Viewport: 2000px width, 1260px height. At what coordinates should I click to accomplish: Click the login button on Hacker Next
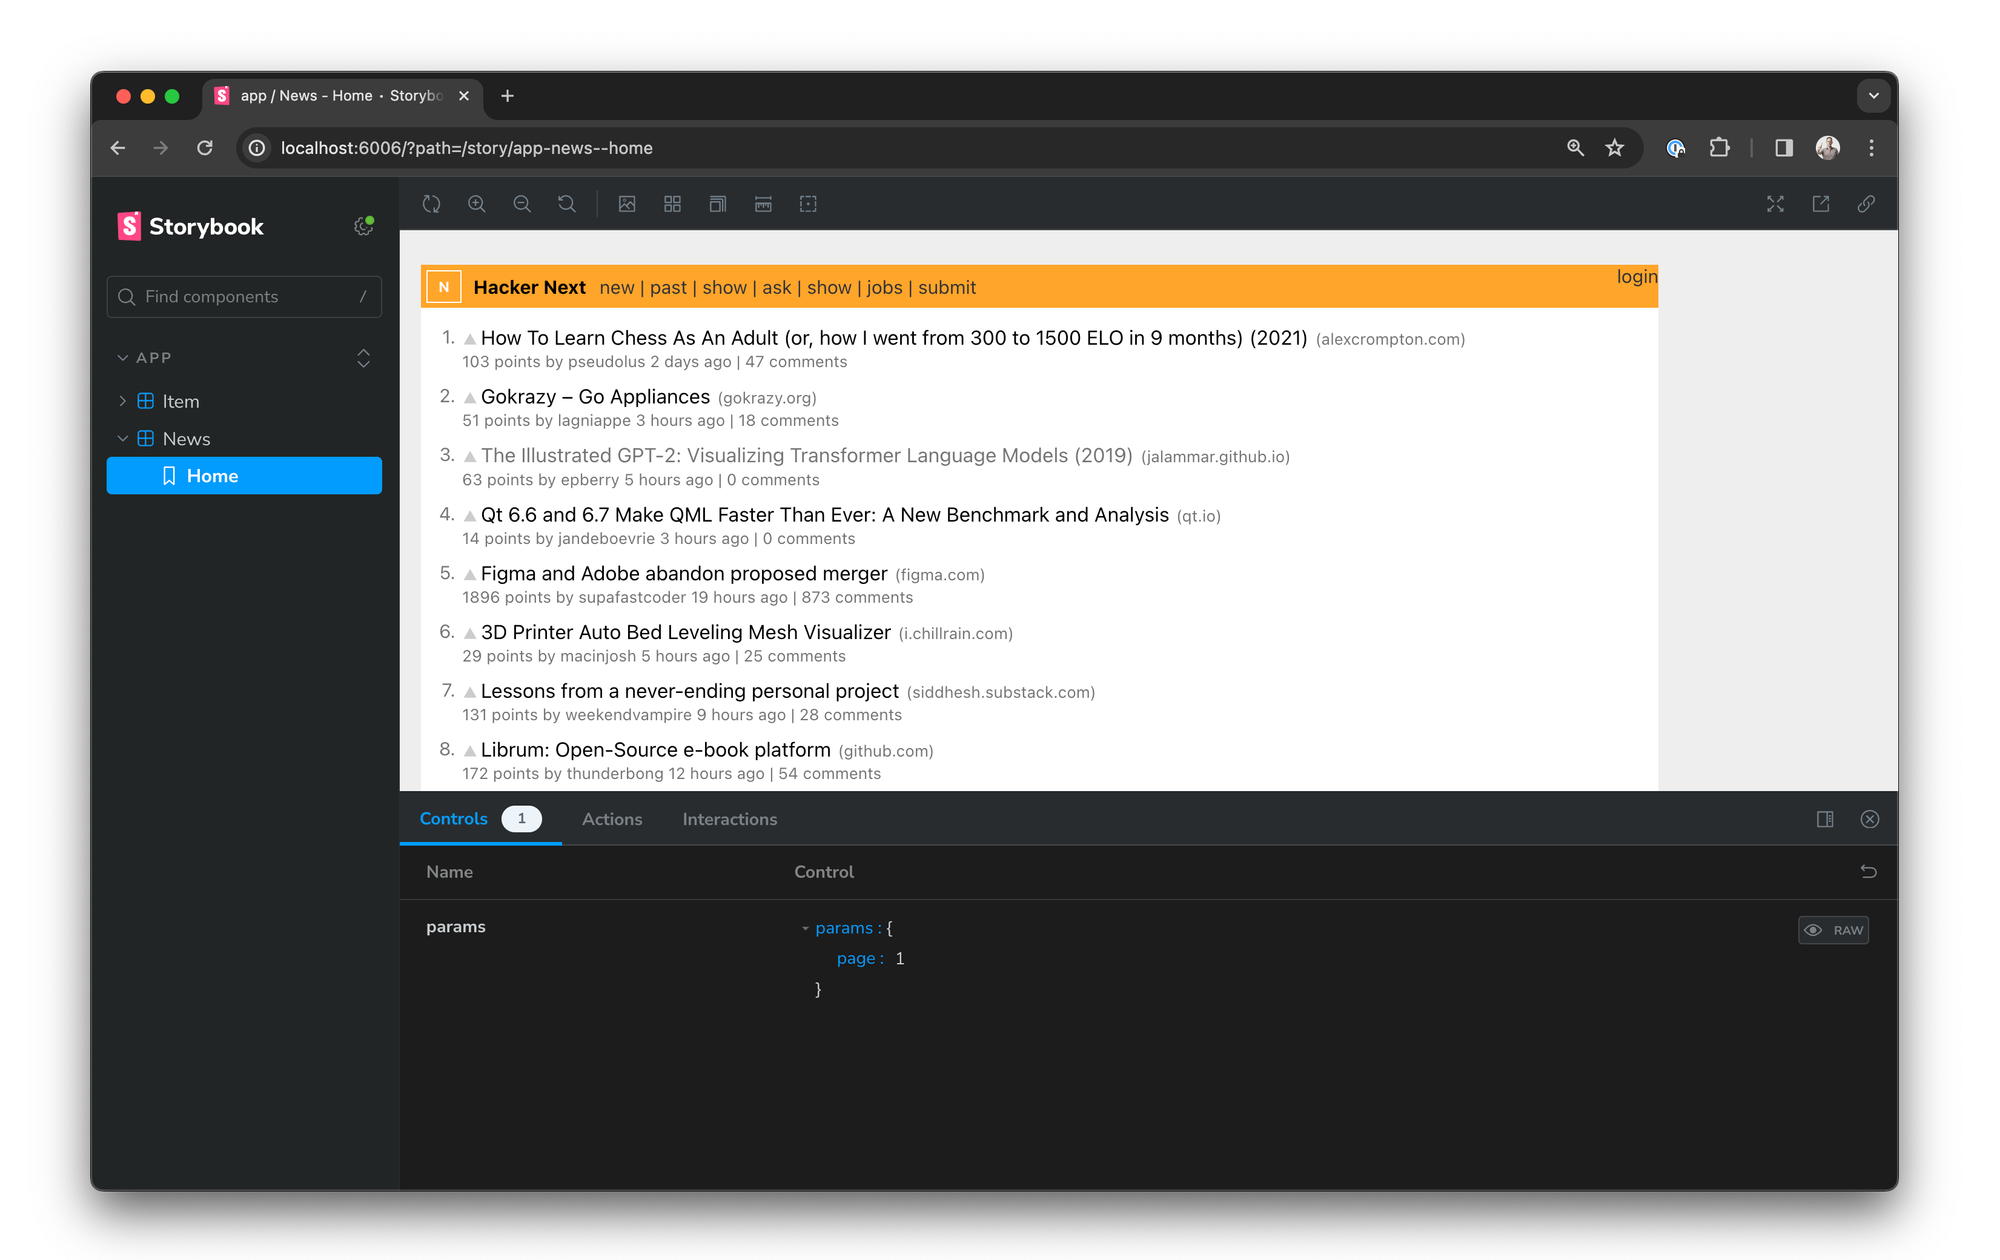1636,276
